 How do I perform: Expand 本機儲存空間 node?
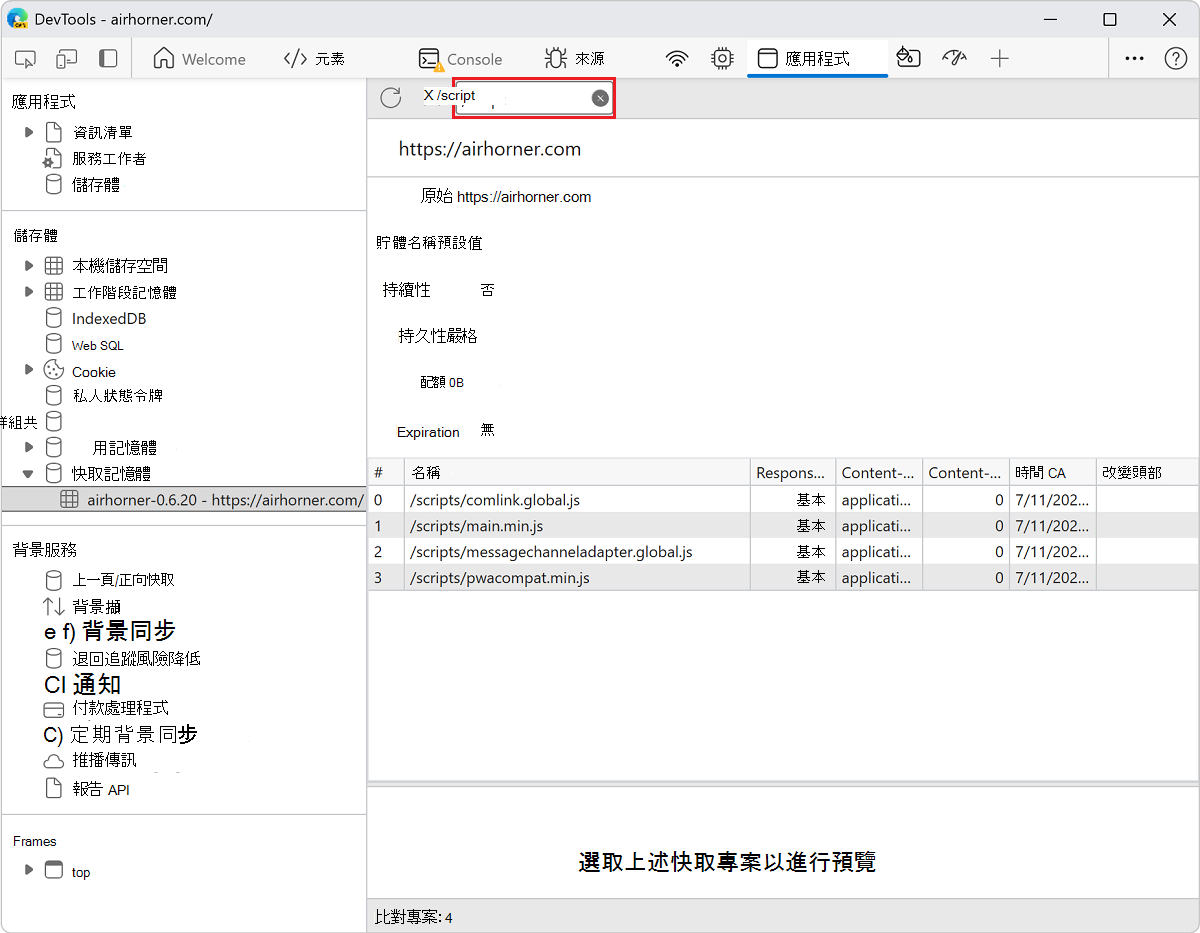(x=29, y=266)
